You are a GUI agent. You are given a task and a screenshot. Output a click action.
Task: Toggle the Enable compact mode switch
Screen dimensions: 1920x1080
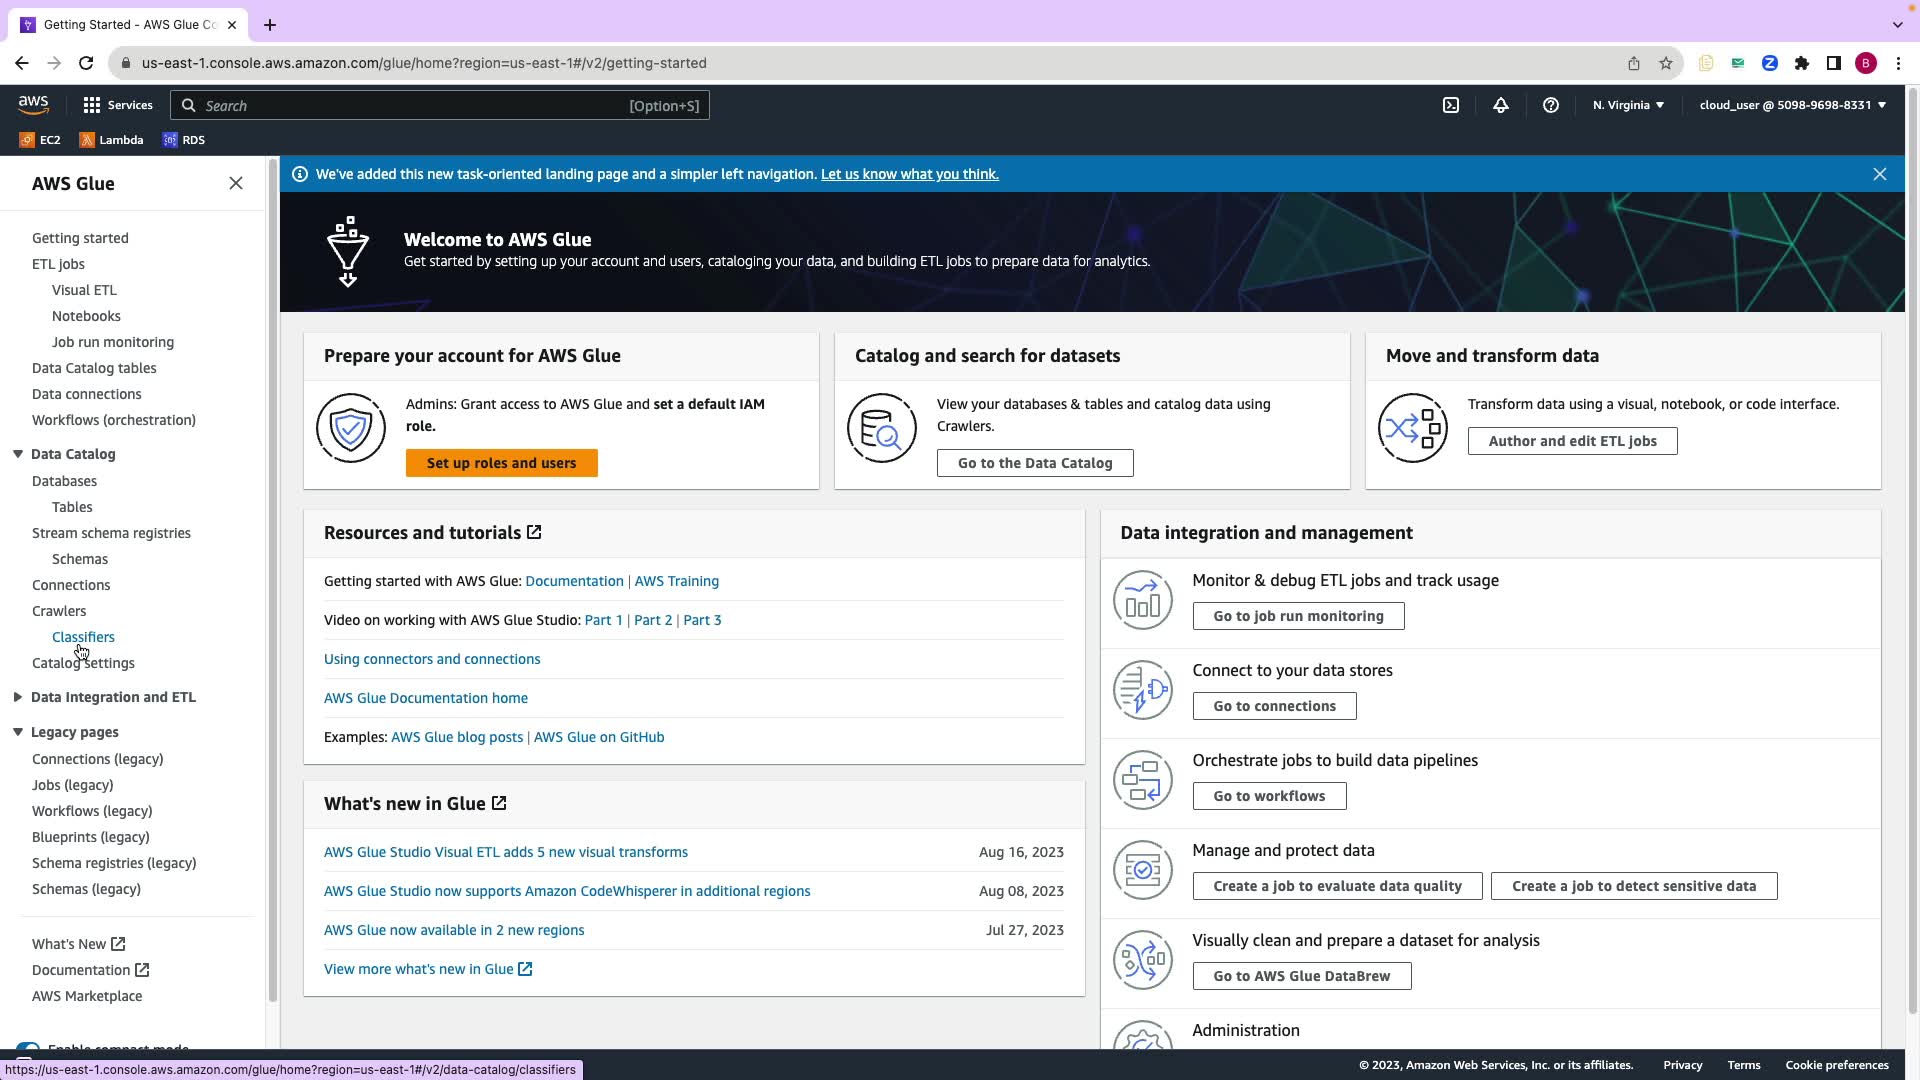tap(28, 1048)
